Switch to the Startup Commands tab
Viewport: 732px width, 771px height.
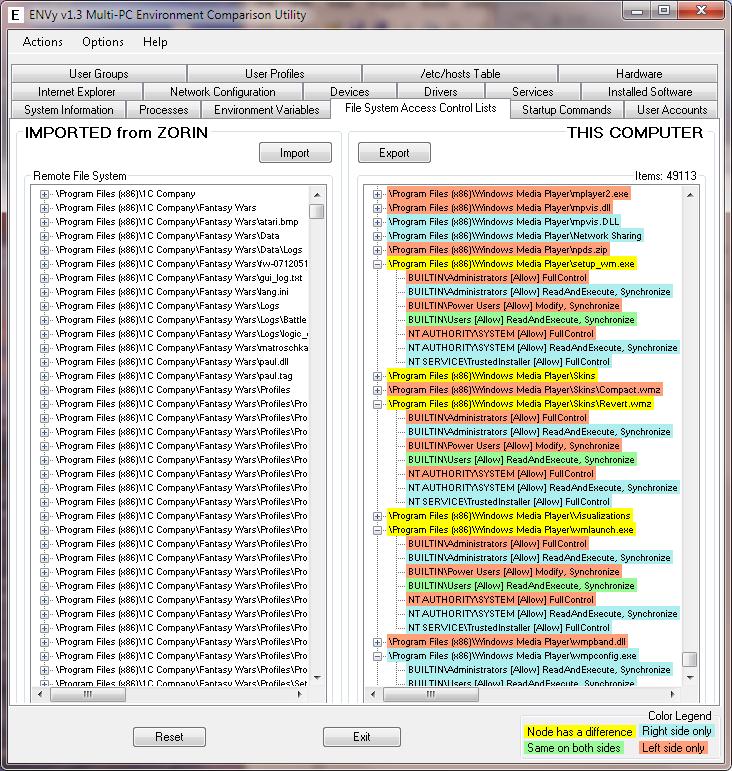566,110
